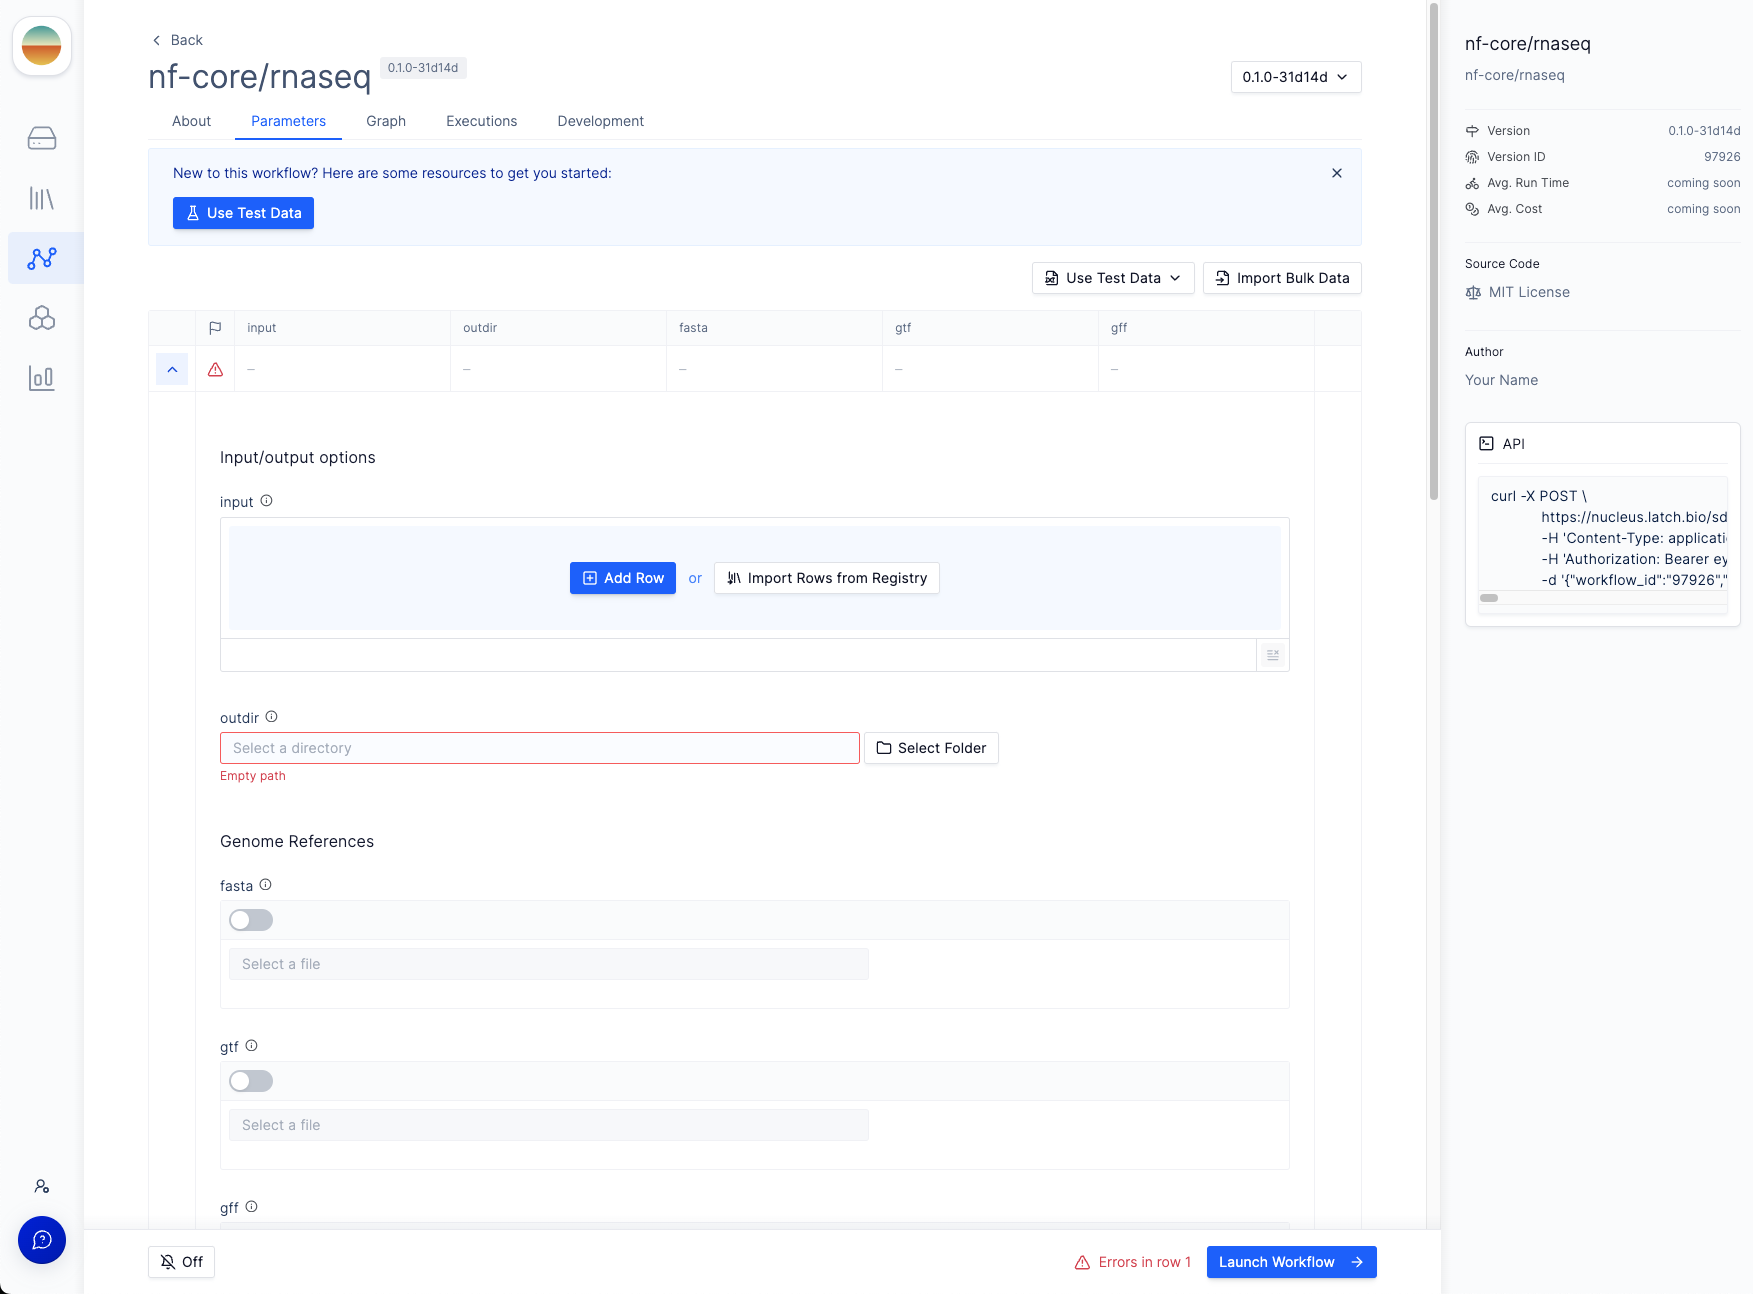
Task: Click the gtf Select a file field
Action: (549, 1125)
